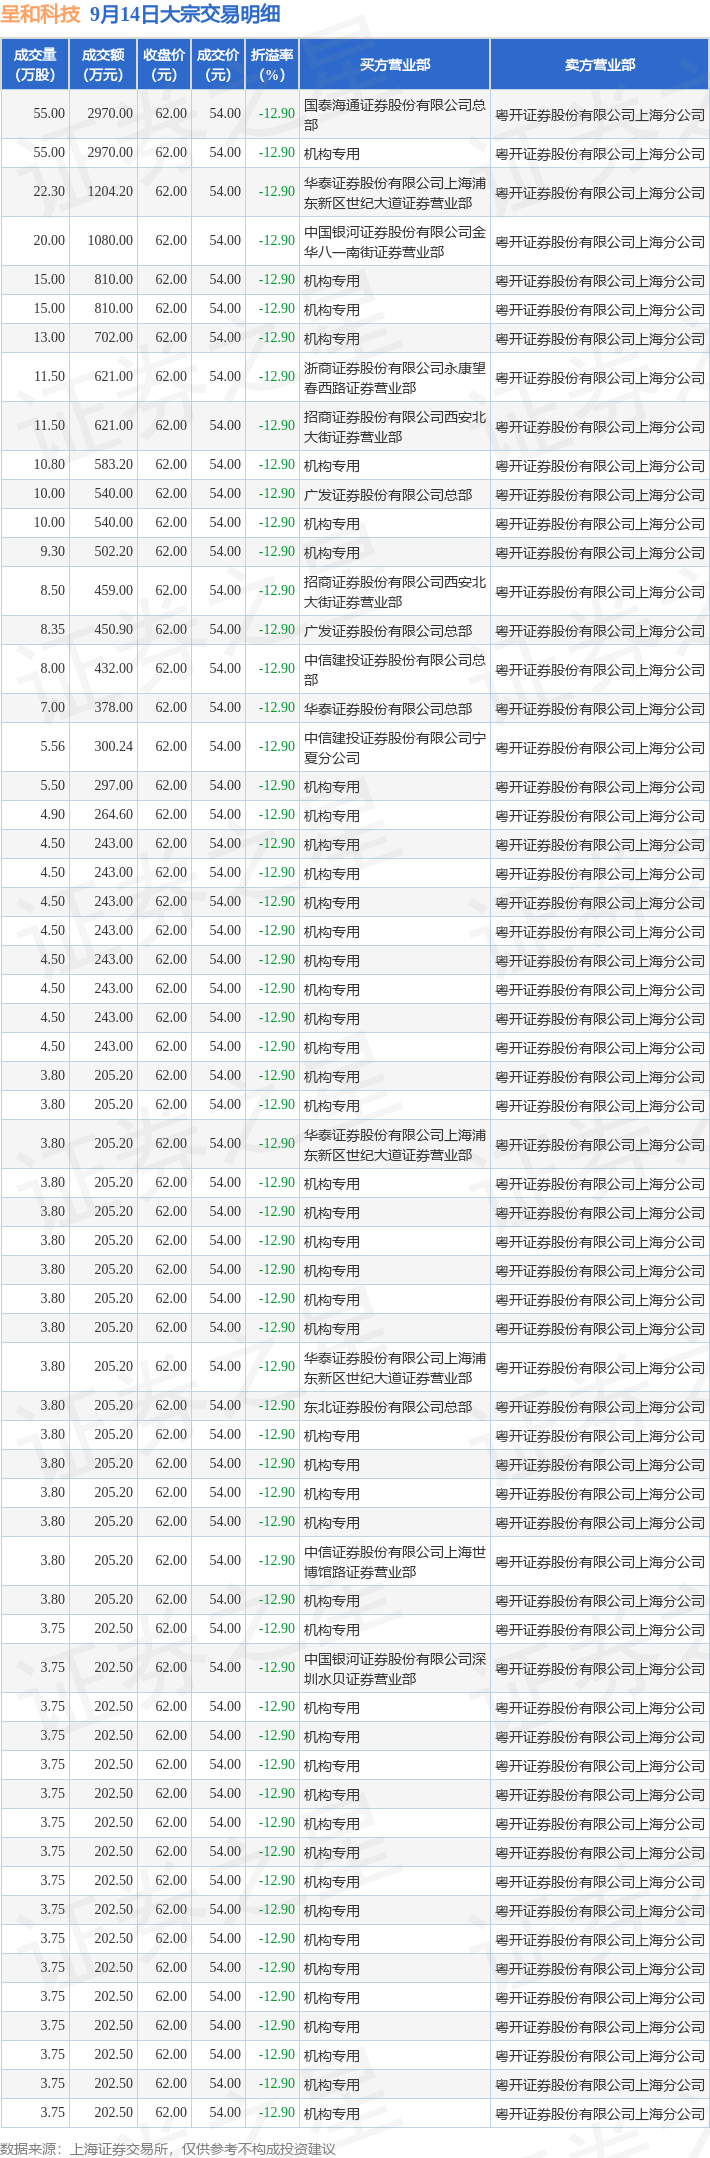
Task: Click the 9月14日大宗交易明细 heading text
Action: (x=185, y=14)
